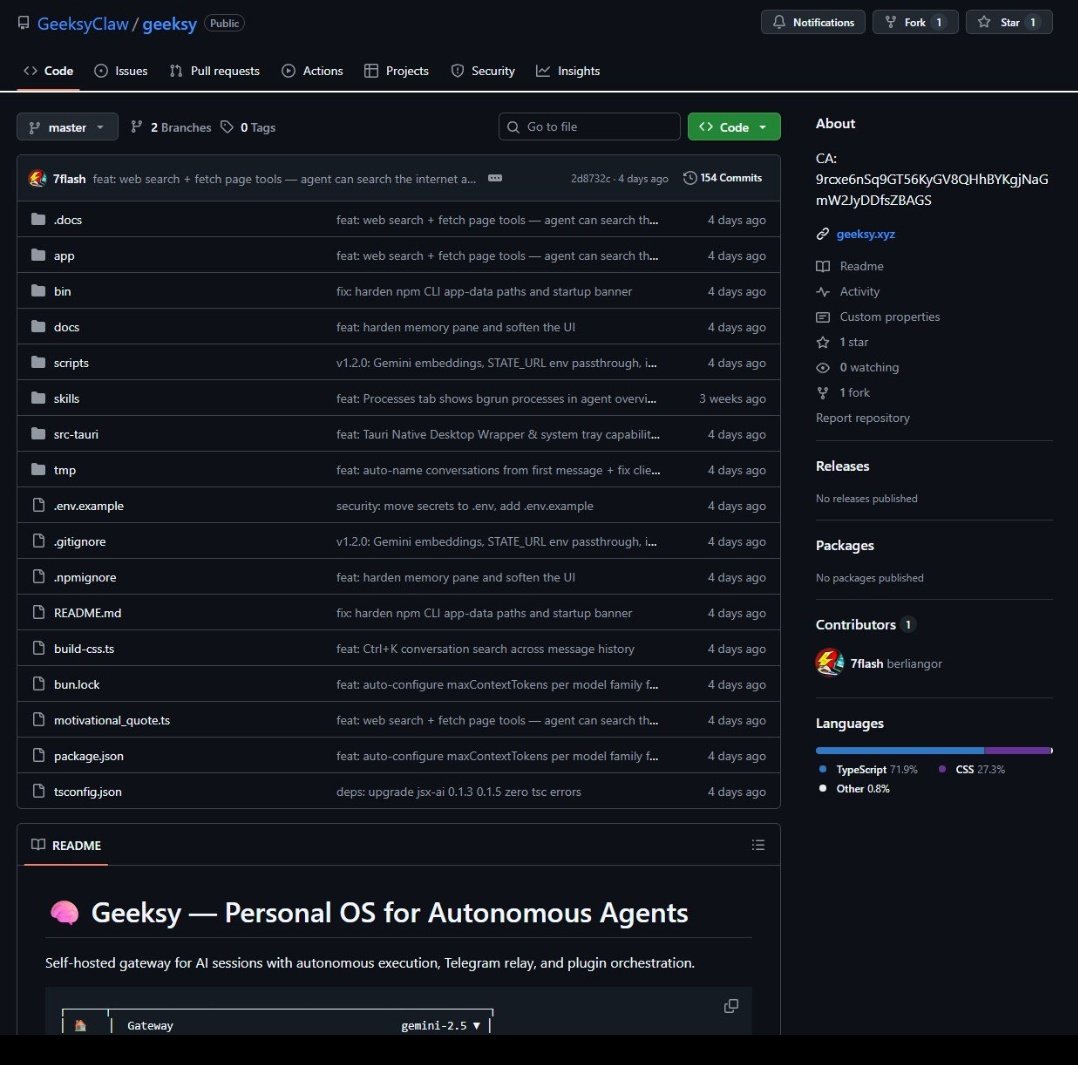Click the file icon beside tsconfig.json
This screenshot has width=1078, height=1065.
38,791
